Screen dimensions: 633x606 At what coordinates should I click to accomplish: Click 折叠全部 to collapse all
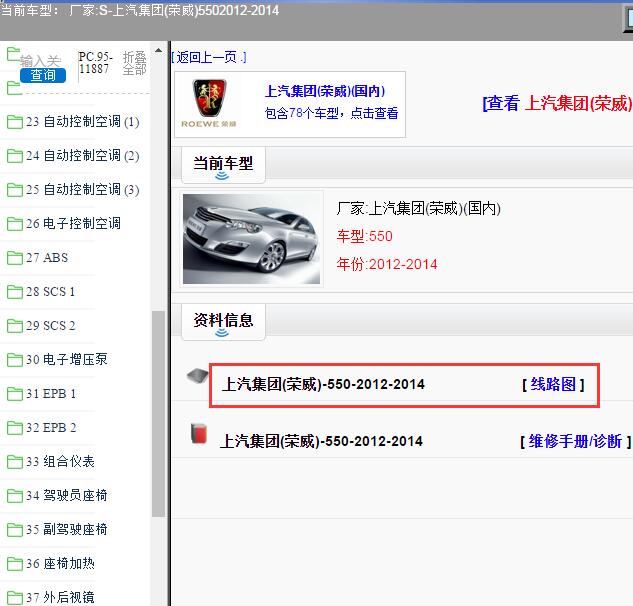[x=134, y=63]
